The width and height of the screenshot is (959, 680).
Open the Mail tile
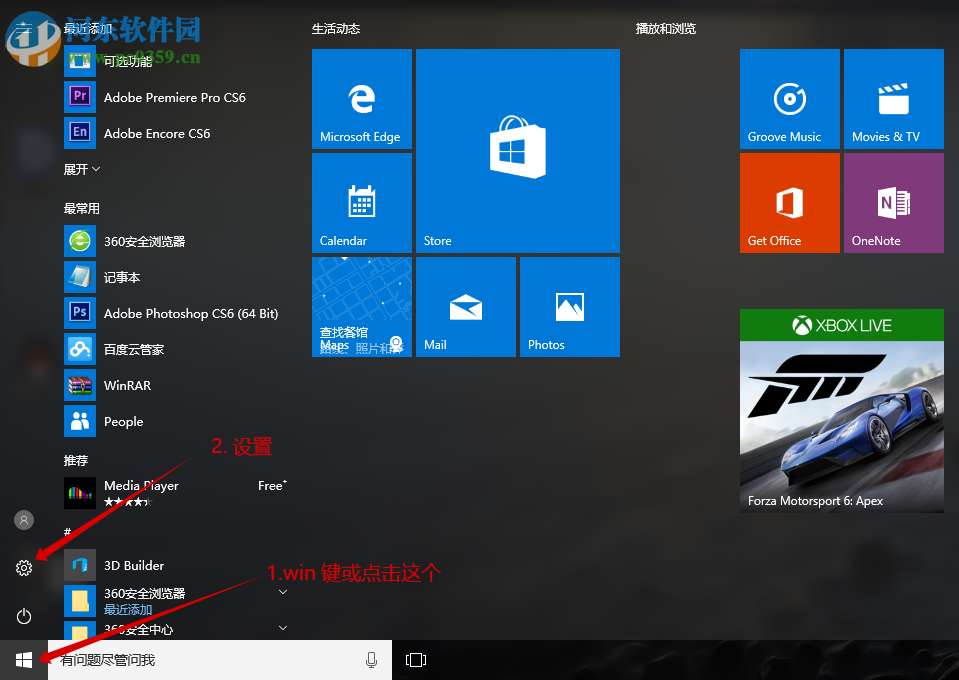pos(466,306)
